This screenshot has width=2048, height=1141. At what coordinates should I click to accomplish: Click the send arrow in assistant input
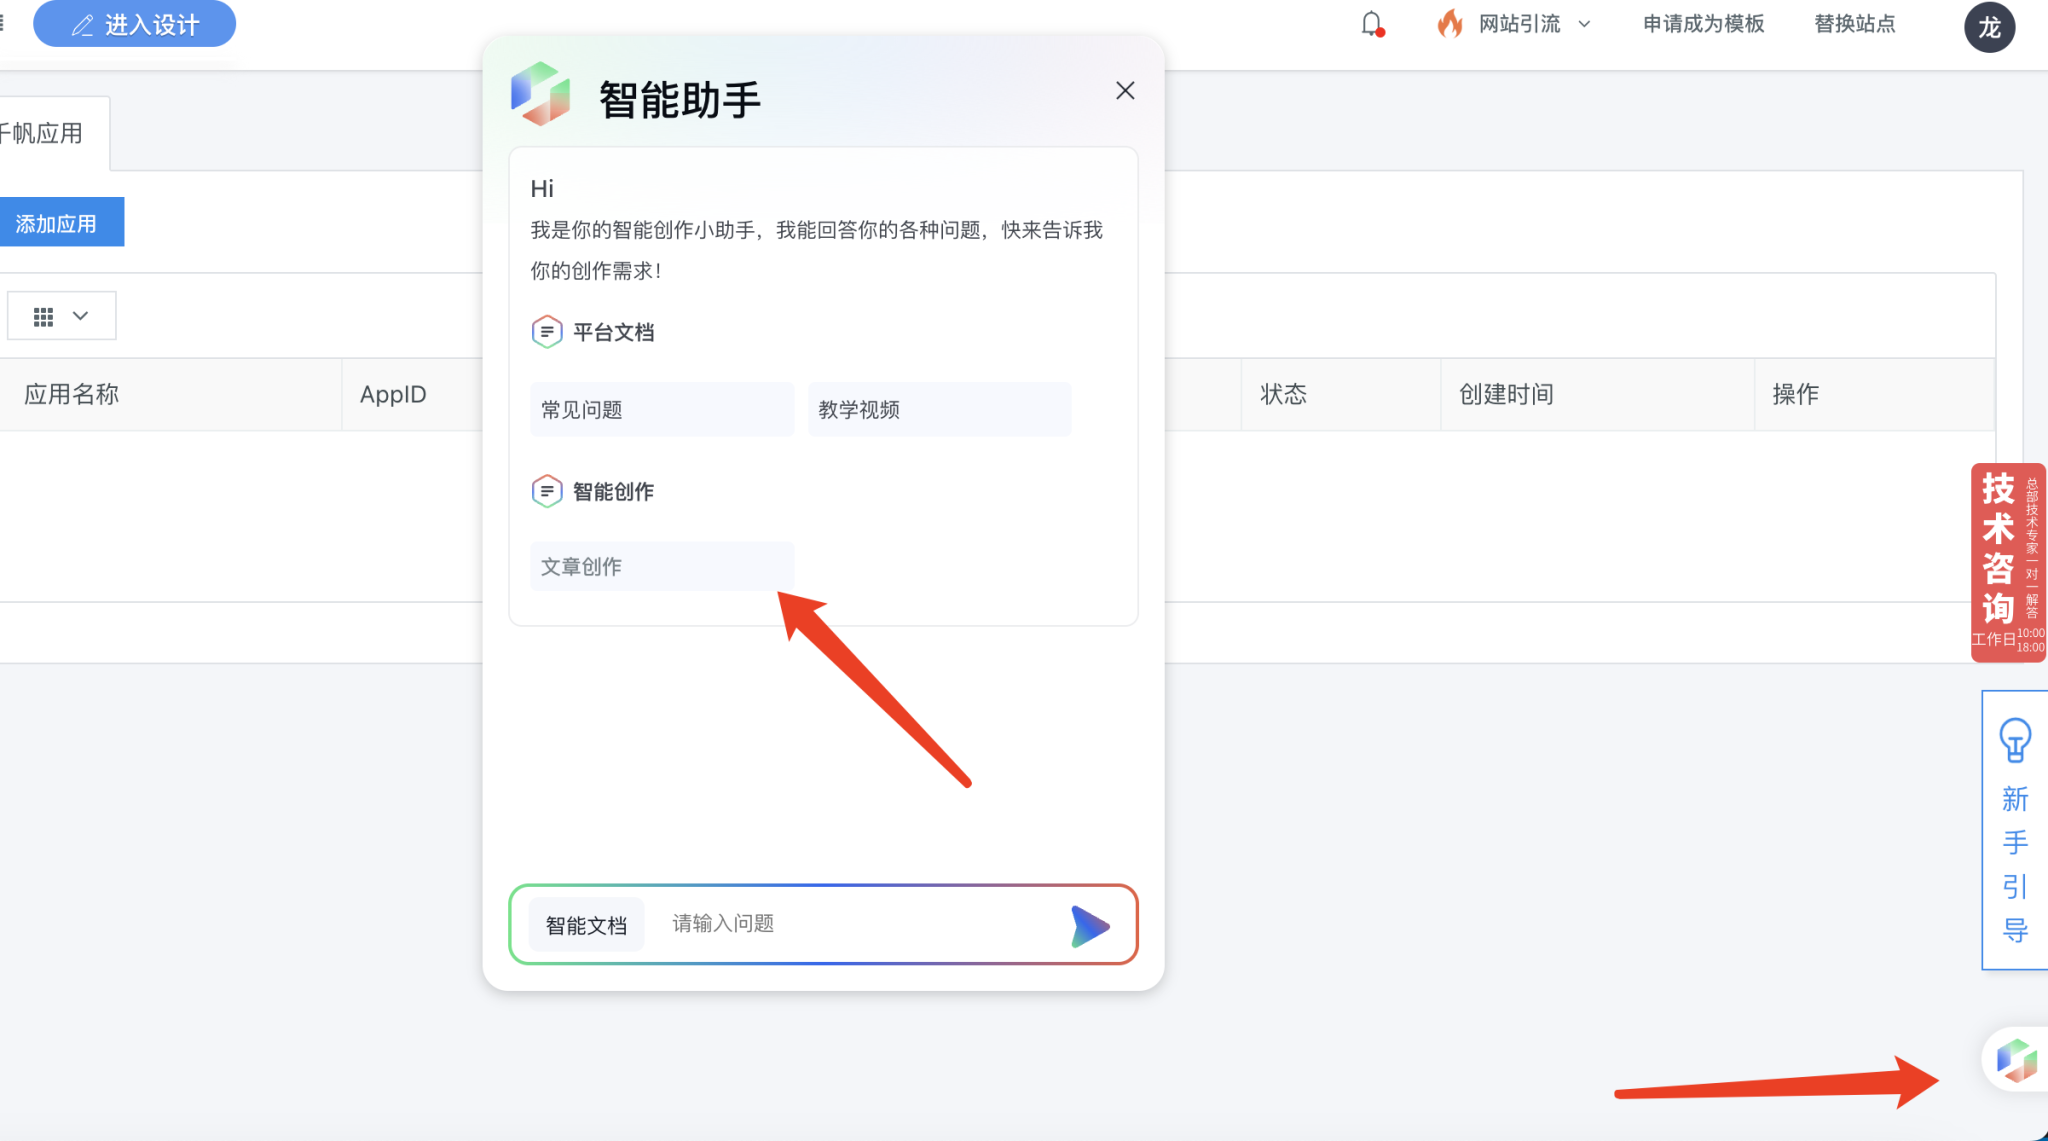[1089, 926]
